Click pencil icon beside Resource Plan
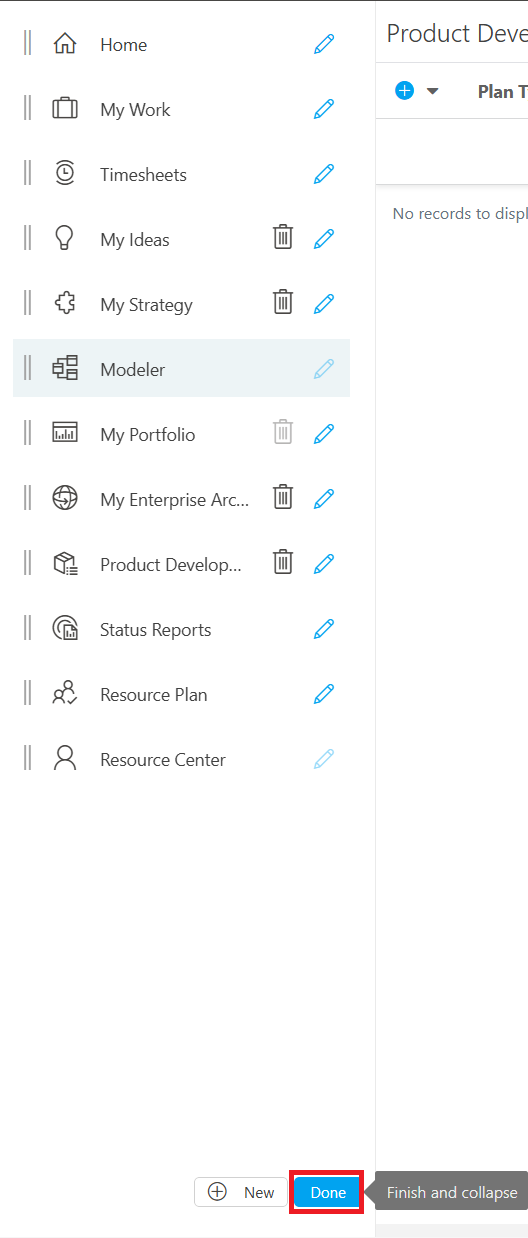Image resolution: width=528 pixels, height=1238 pixels. tap(323, 694)
